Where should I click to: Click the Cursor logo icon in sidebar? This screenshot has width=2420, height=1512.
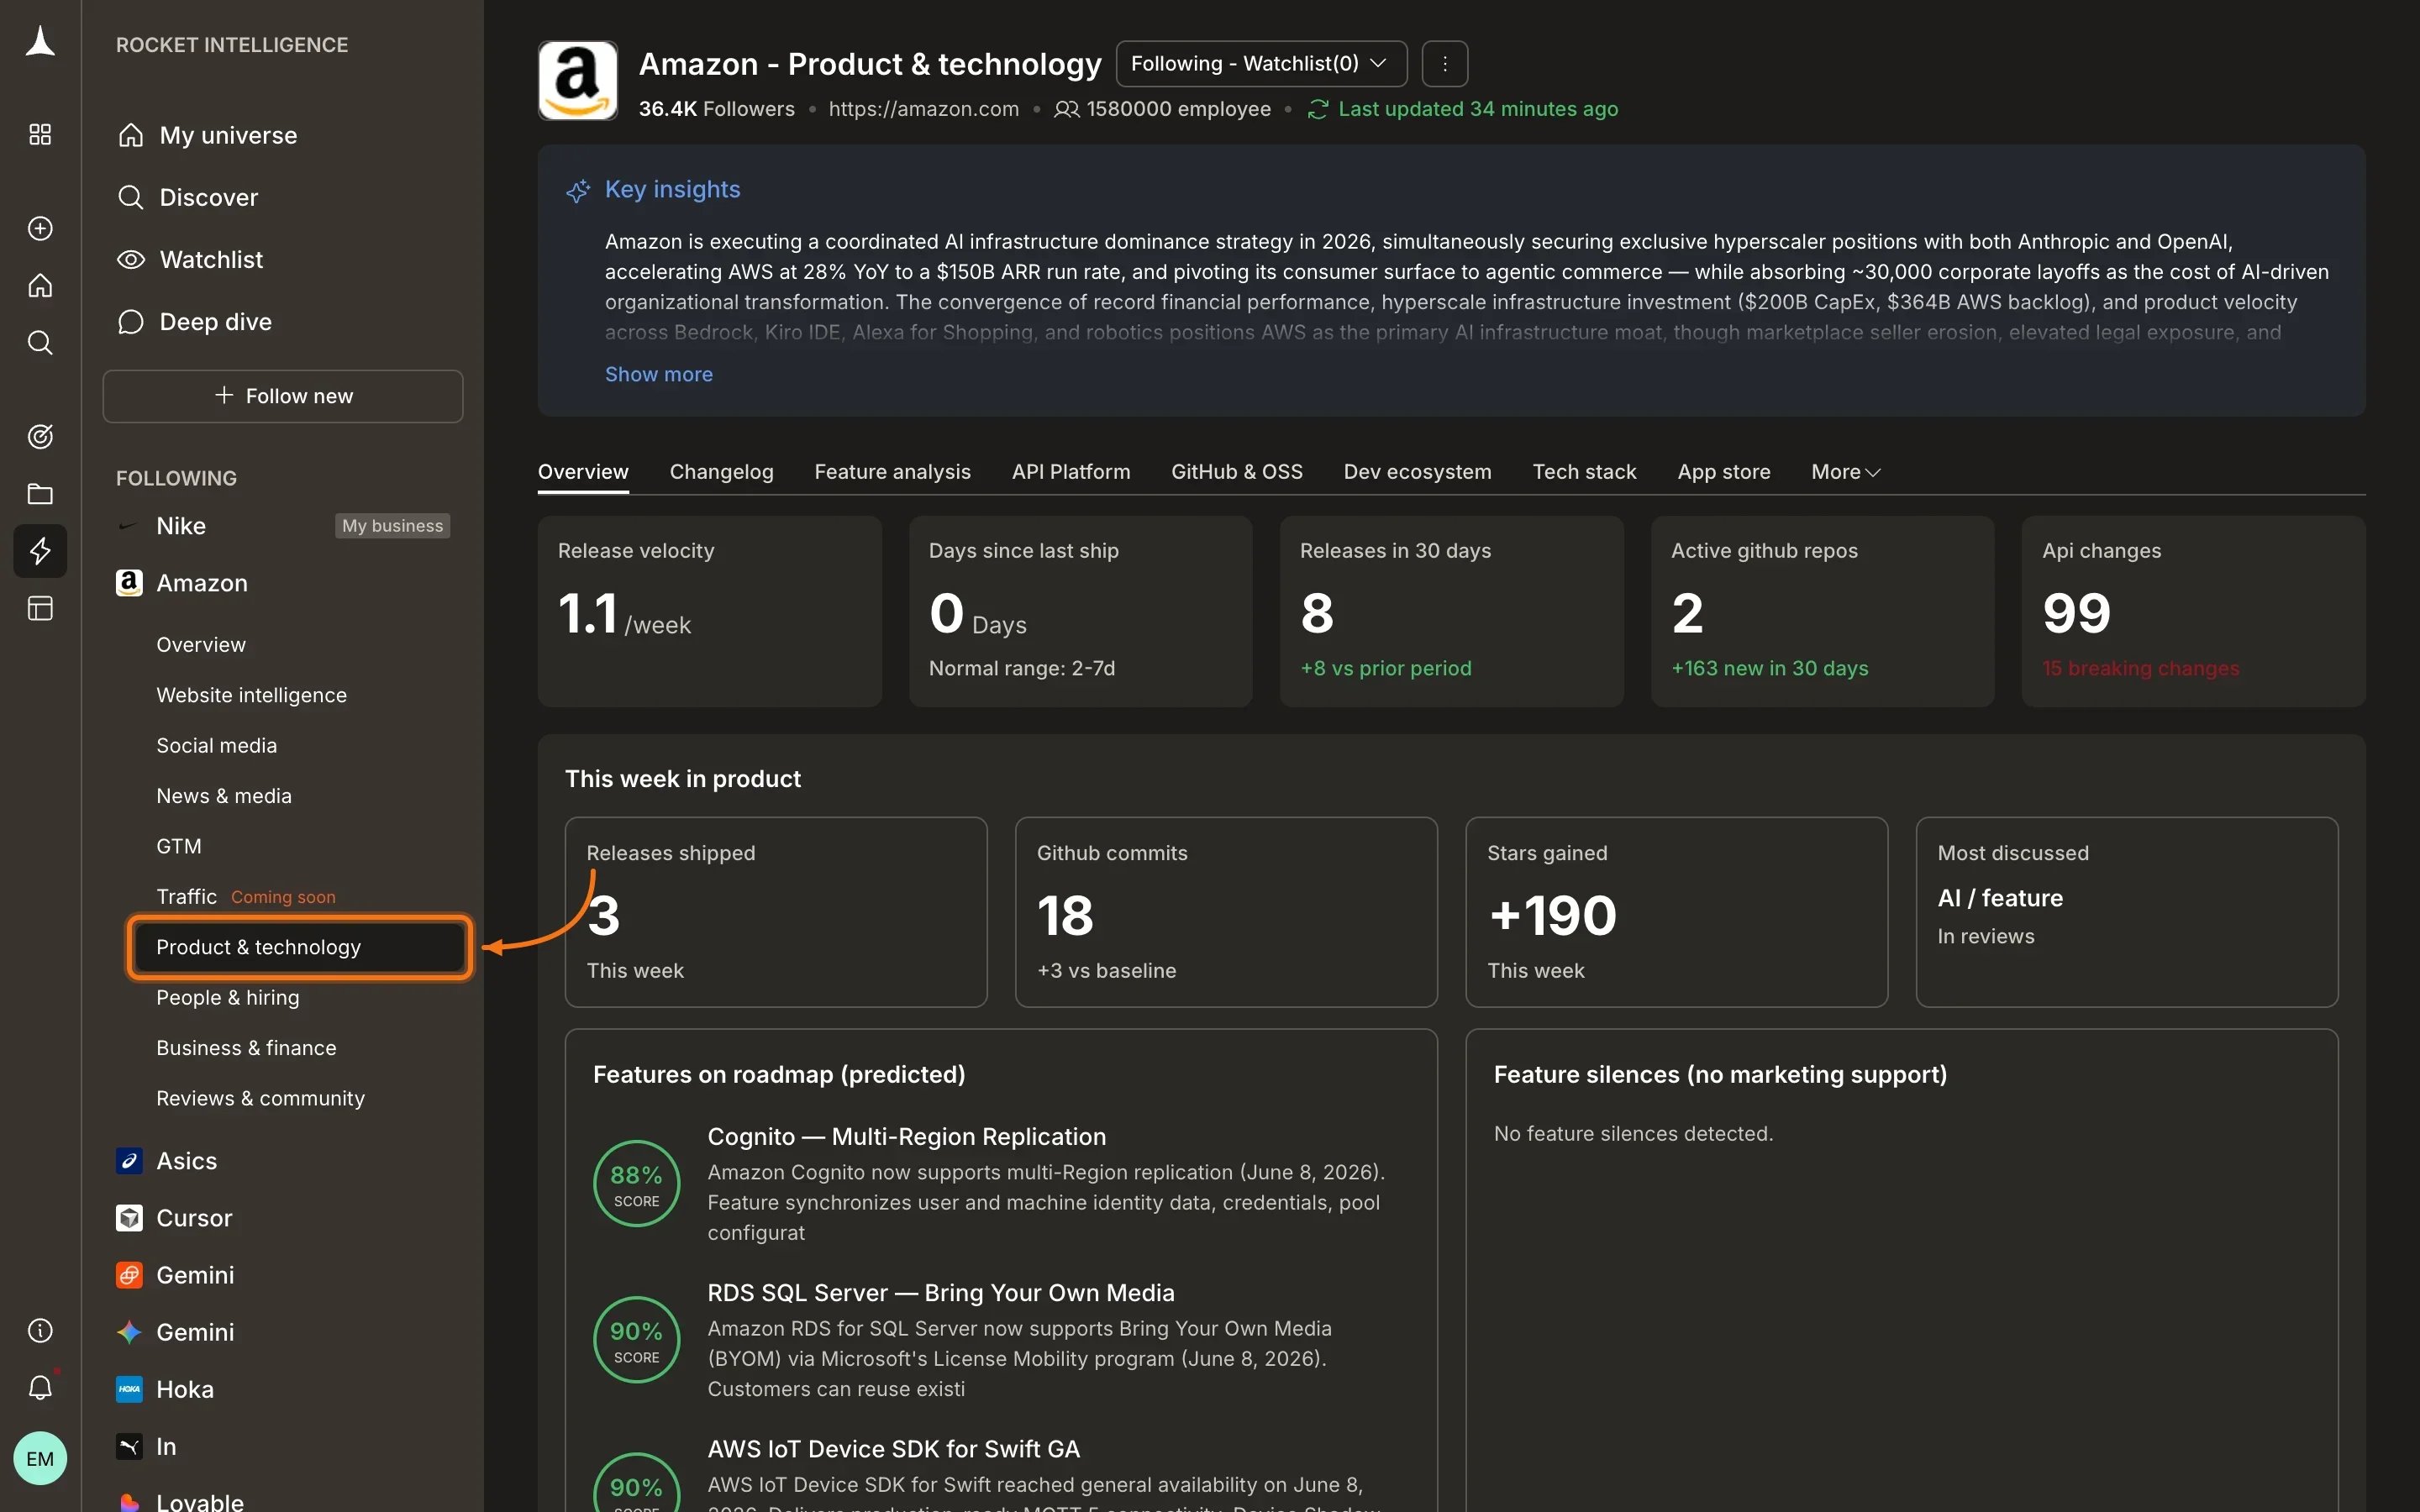(129, 1218)
